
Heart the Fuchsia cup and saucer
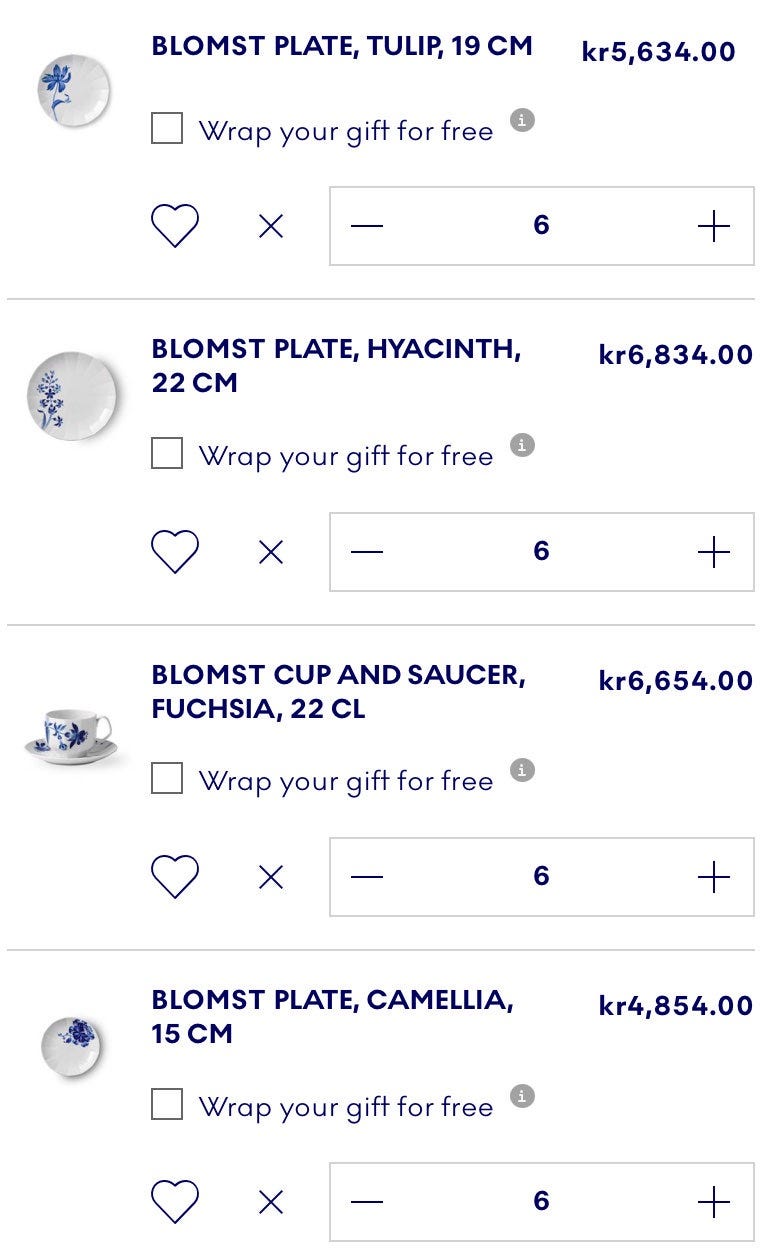tap(175, 877)
